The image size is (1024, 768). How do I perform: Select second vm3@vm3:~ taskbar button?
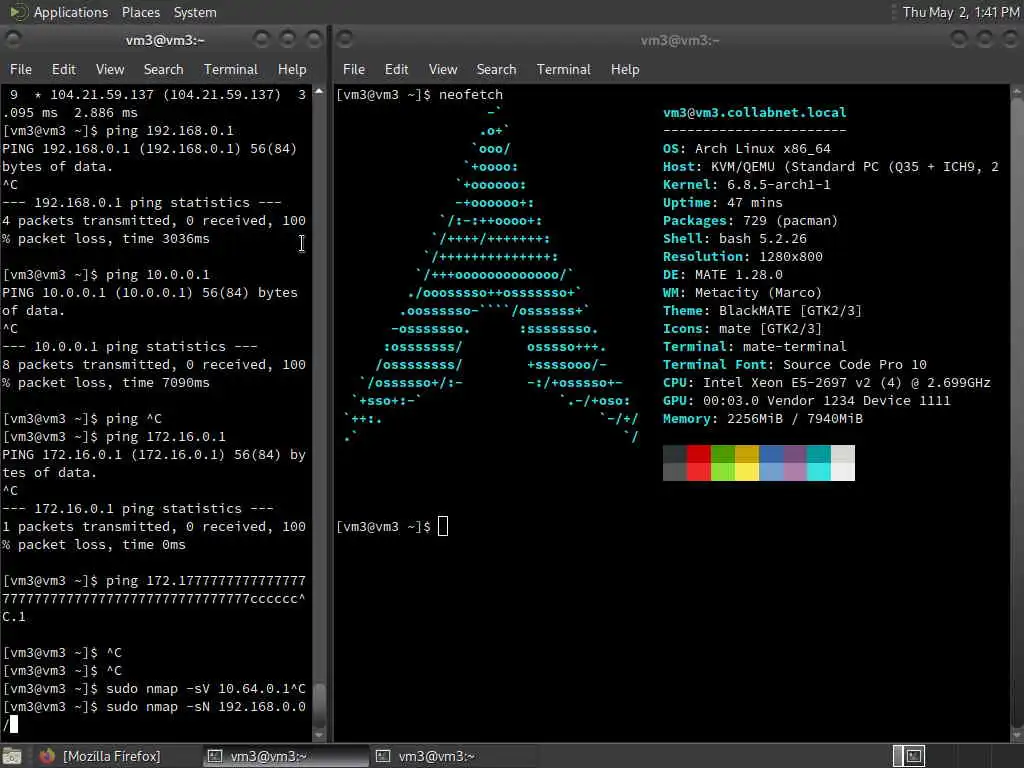point(452,756)
